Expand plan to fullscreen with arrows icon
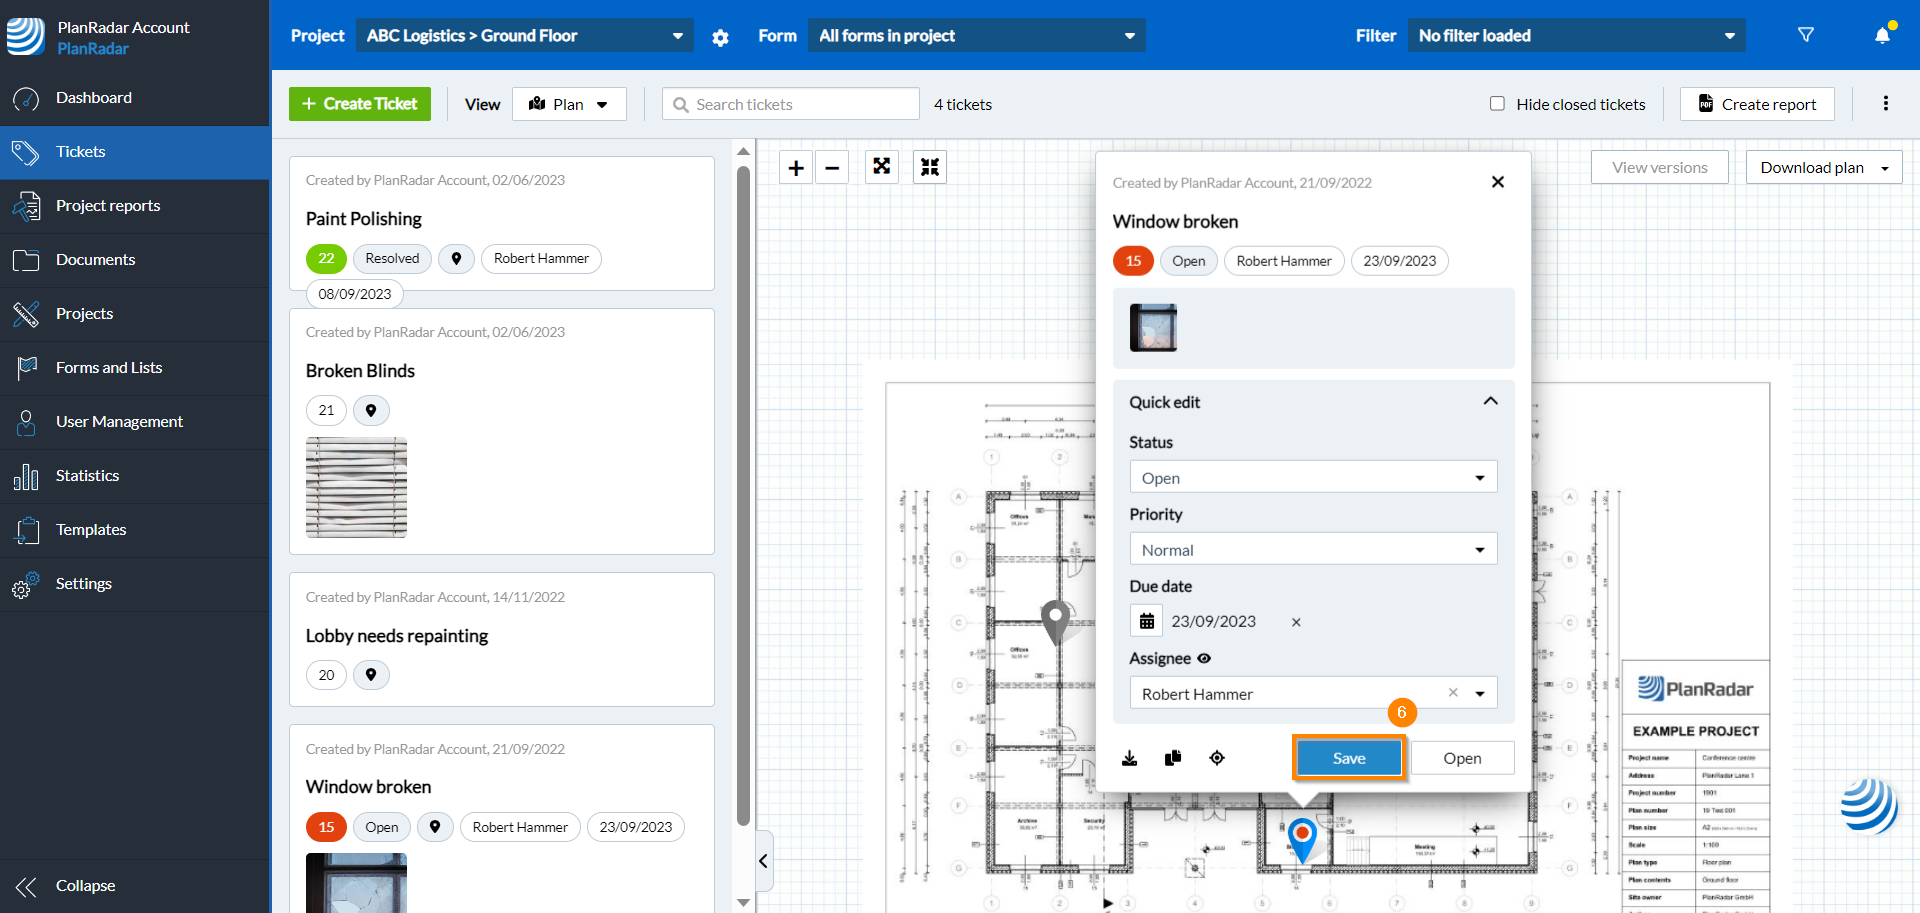The height and width of the screenshot is (913, 1920). [881, 167]
